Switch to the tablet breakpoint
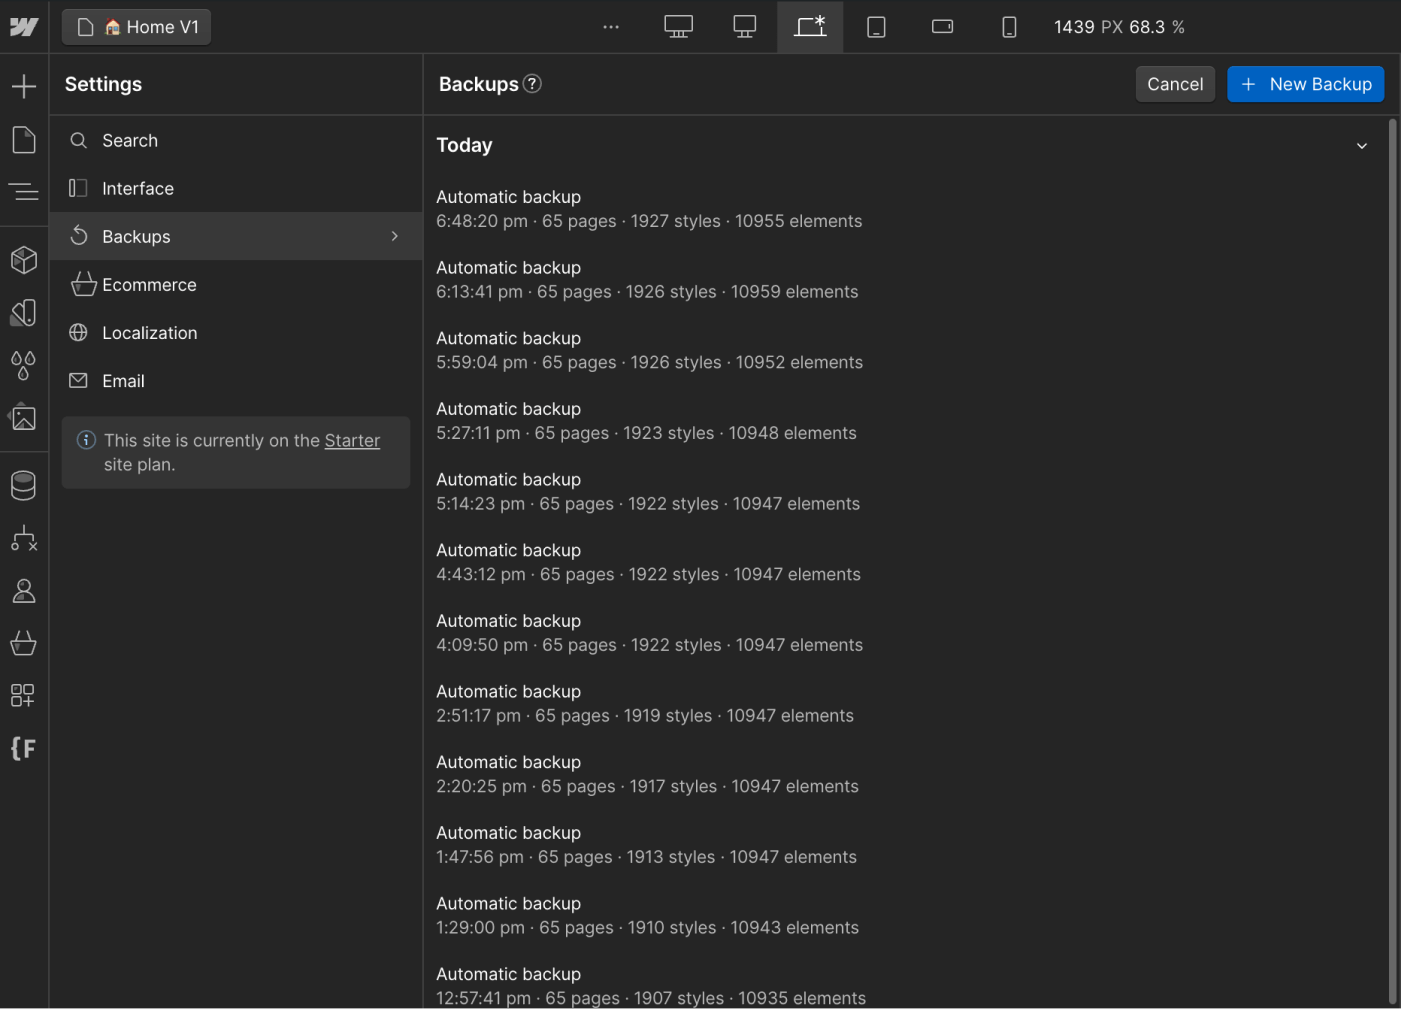 click(876, 27)
